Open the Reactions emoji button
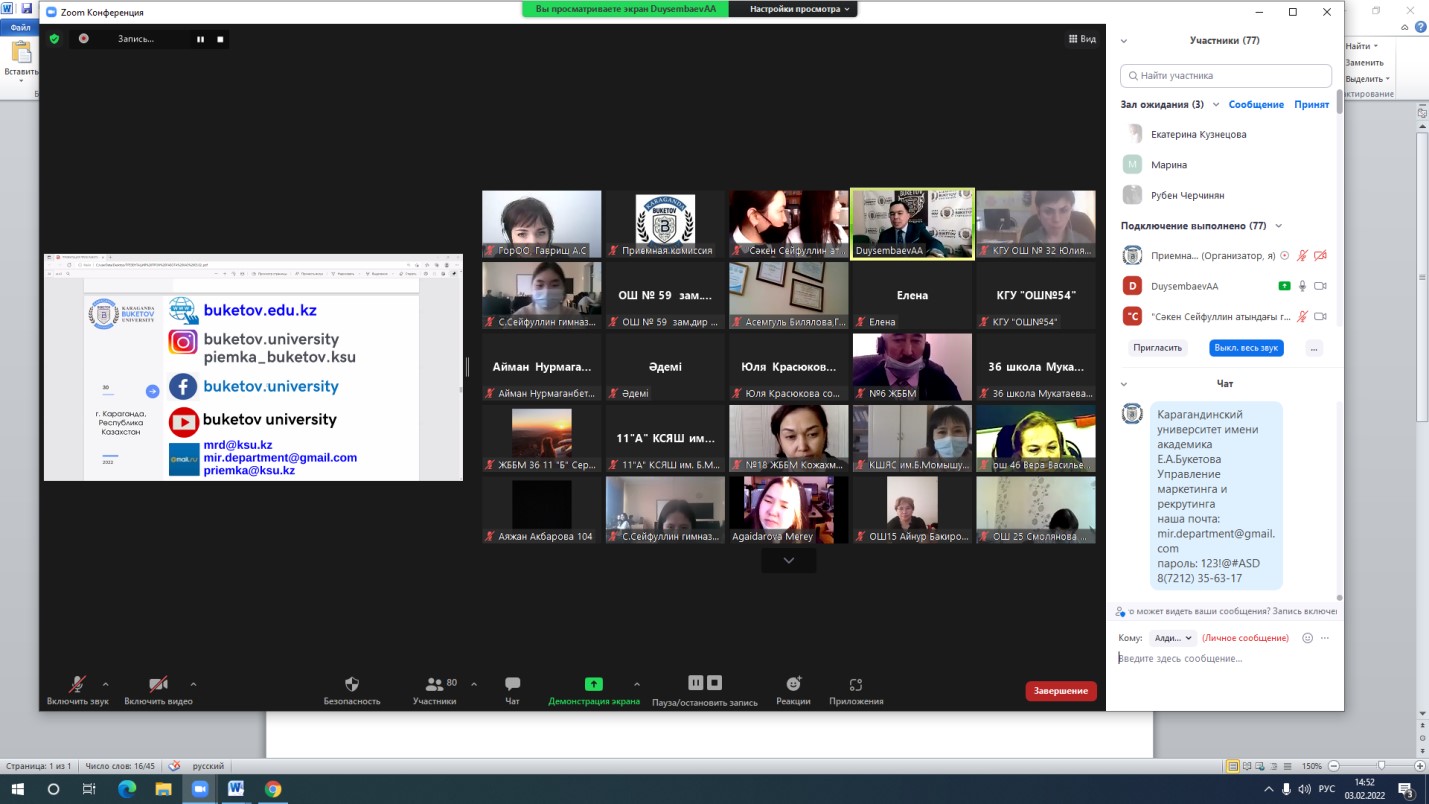This screenshot has height=804, width=1429. click(793, 685)
